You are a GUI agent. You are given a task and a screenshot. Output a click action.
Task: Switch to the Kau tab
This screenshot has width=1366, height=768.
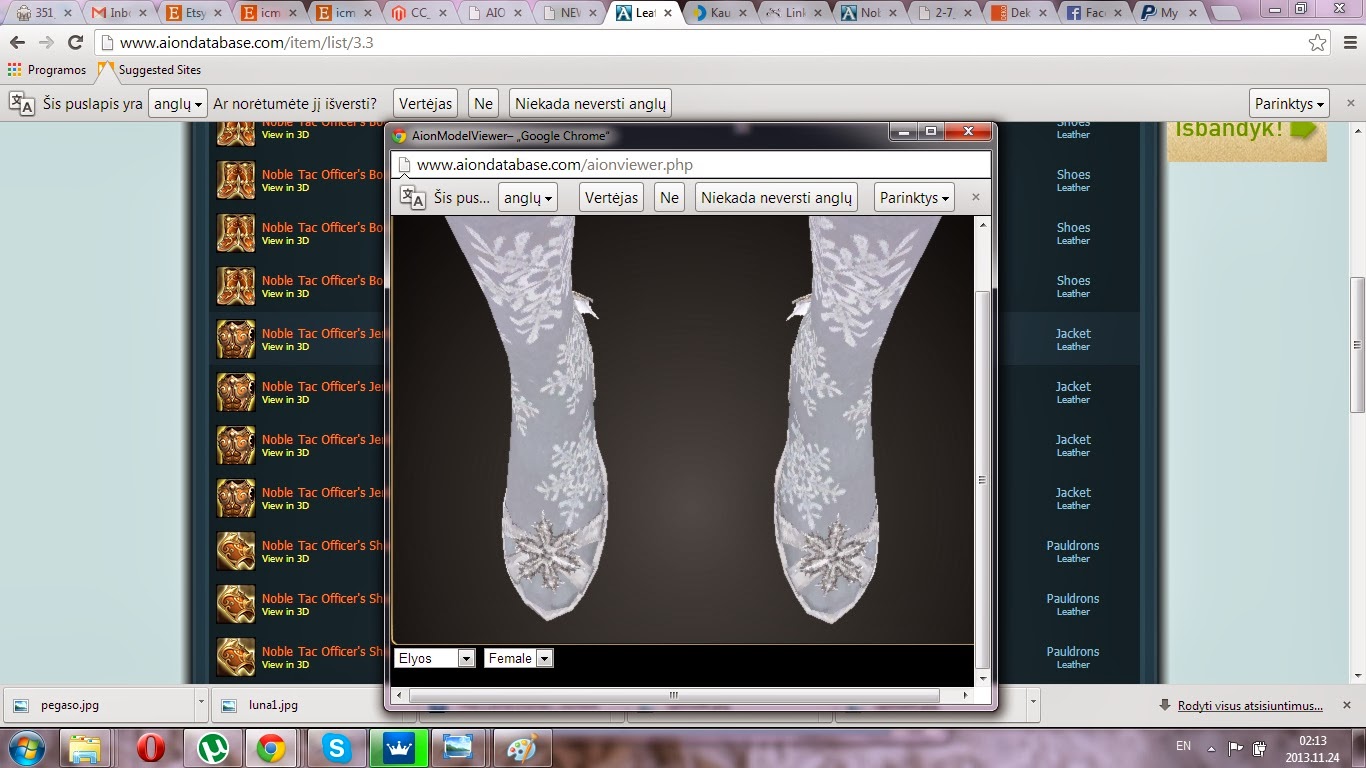[718, 13]
